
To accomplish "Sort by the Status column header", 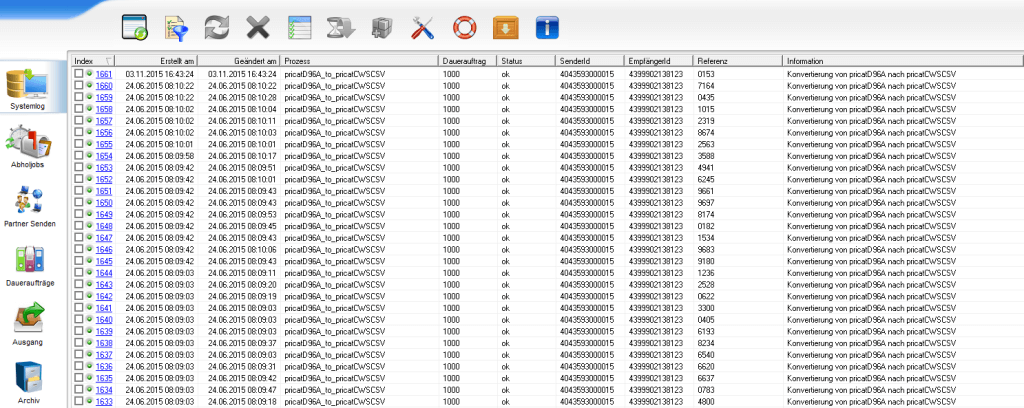I will pyautogui.click(x=512, y=61).
